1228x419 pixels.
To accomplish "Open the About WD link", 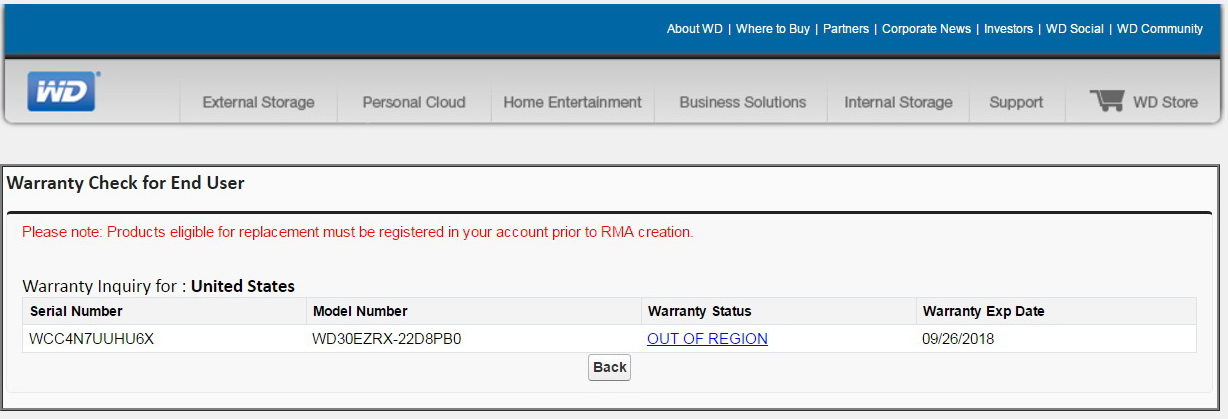I will pyautogui.click(x=694, y=29).
